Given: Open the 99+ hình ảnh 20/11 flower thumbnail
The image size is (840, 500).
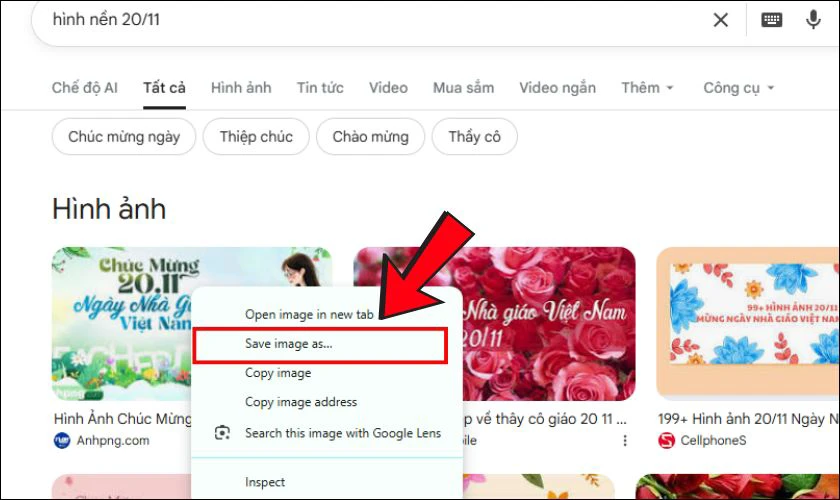Looking at the screenshot, I should click(x=748, y=322).
